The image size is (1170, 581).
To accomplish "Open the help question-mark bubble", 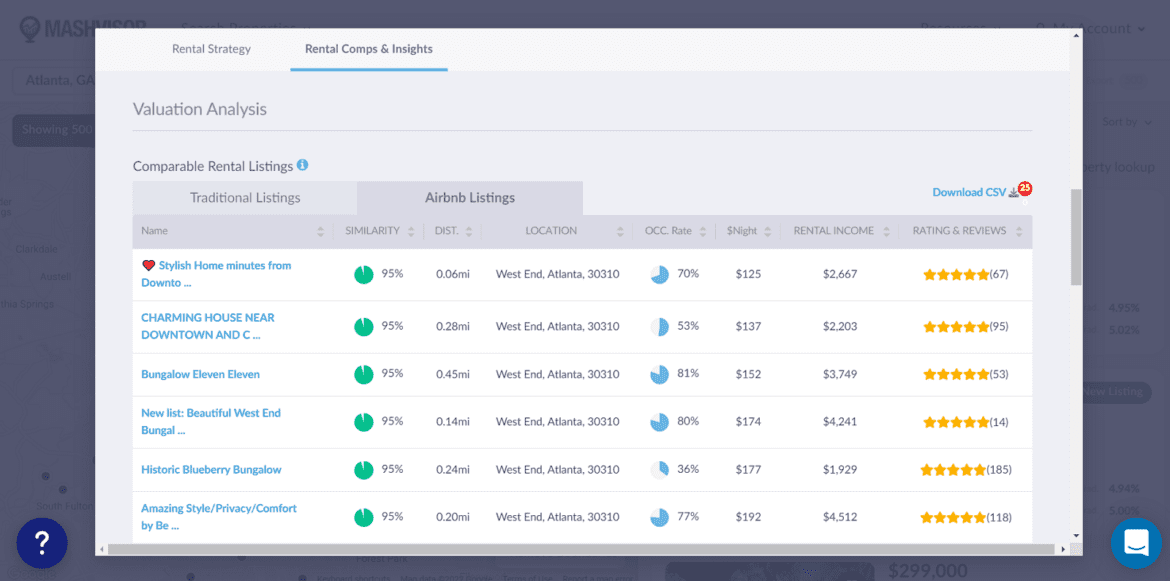I will [x=42, y=542].
